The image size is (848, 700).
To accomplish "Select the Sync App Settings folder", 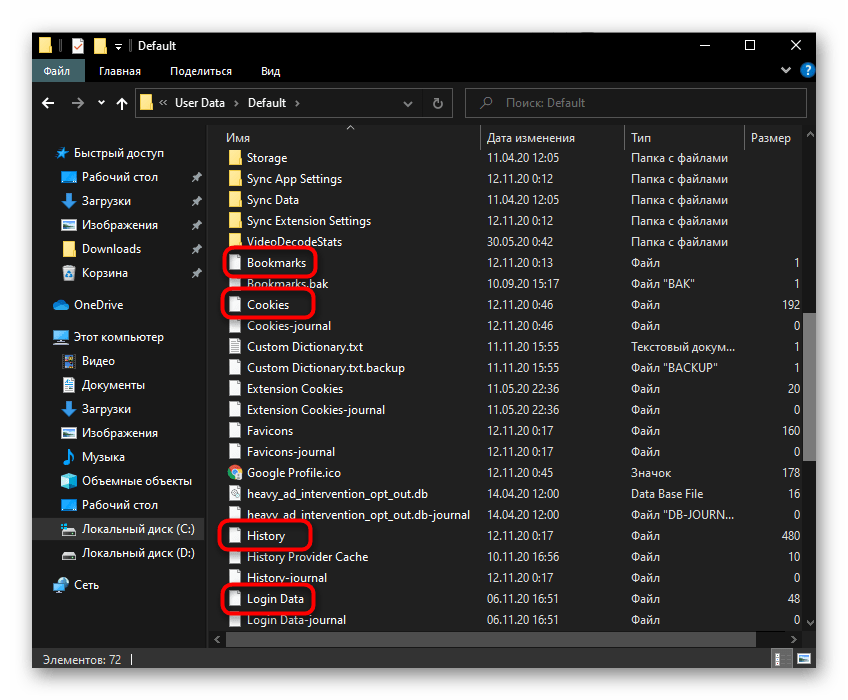I will click(x=294, y=179).
